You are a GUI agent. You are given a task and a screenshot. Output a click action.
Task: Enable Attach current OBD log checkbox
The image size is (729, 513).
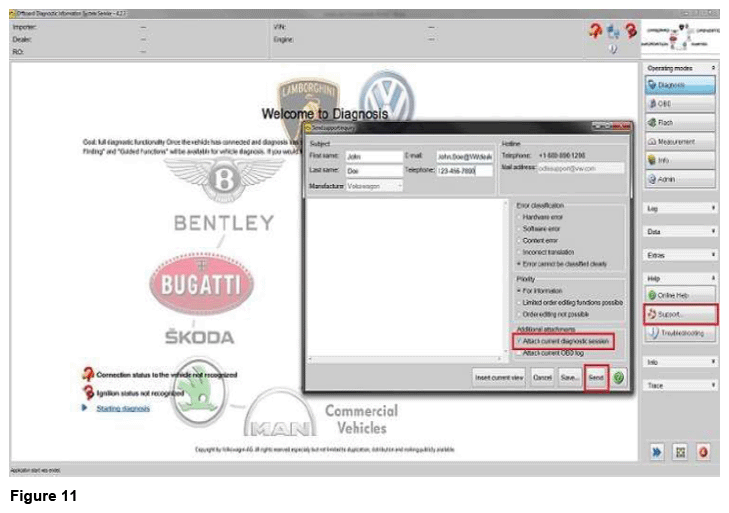click(519, 353)
